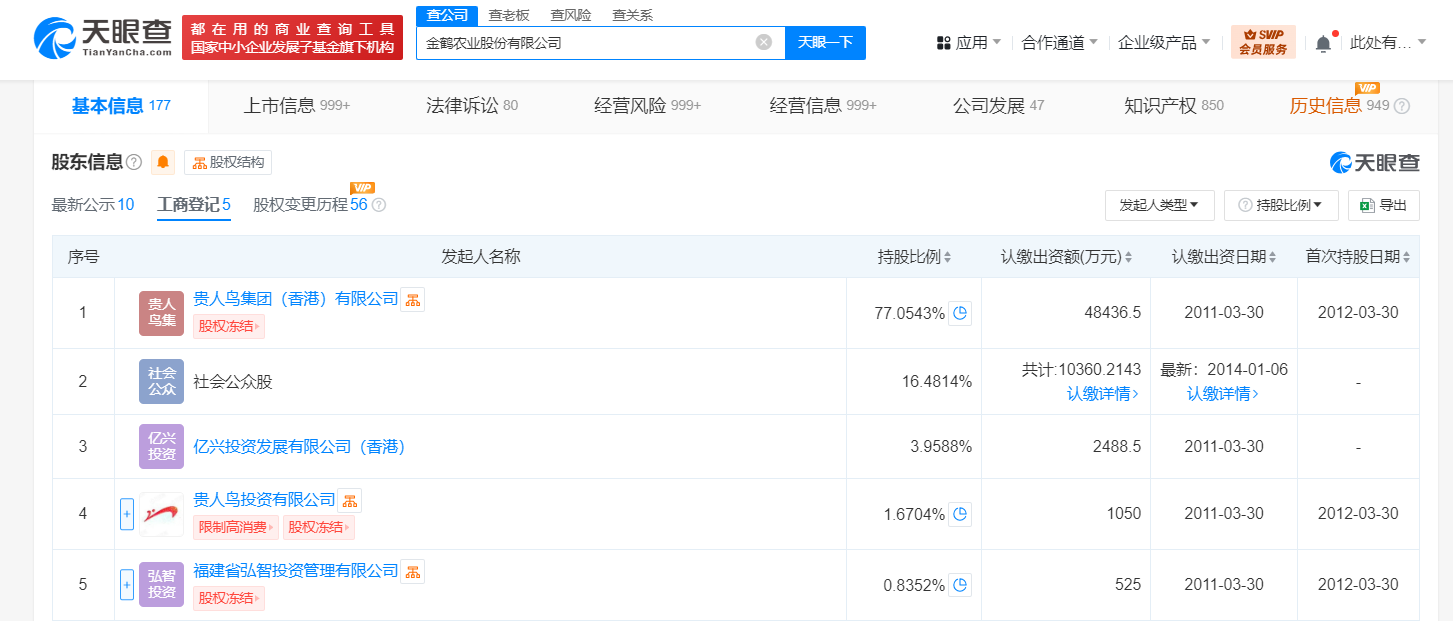Click the 亿兴投资 avatar badge
The image size is (1453, 621).
point(162,446)
